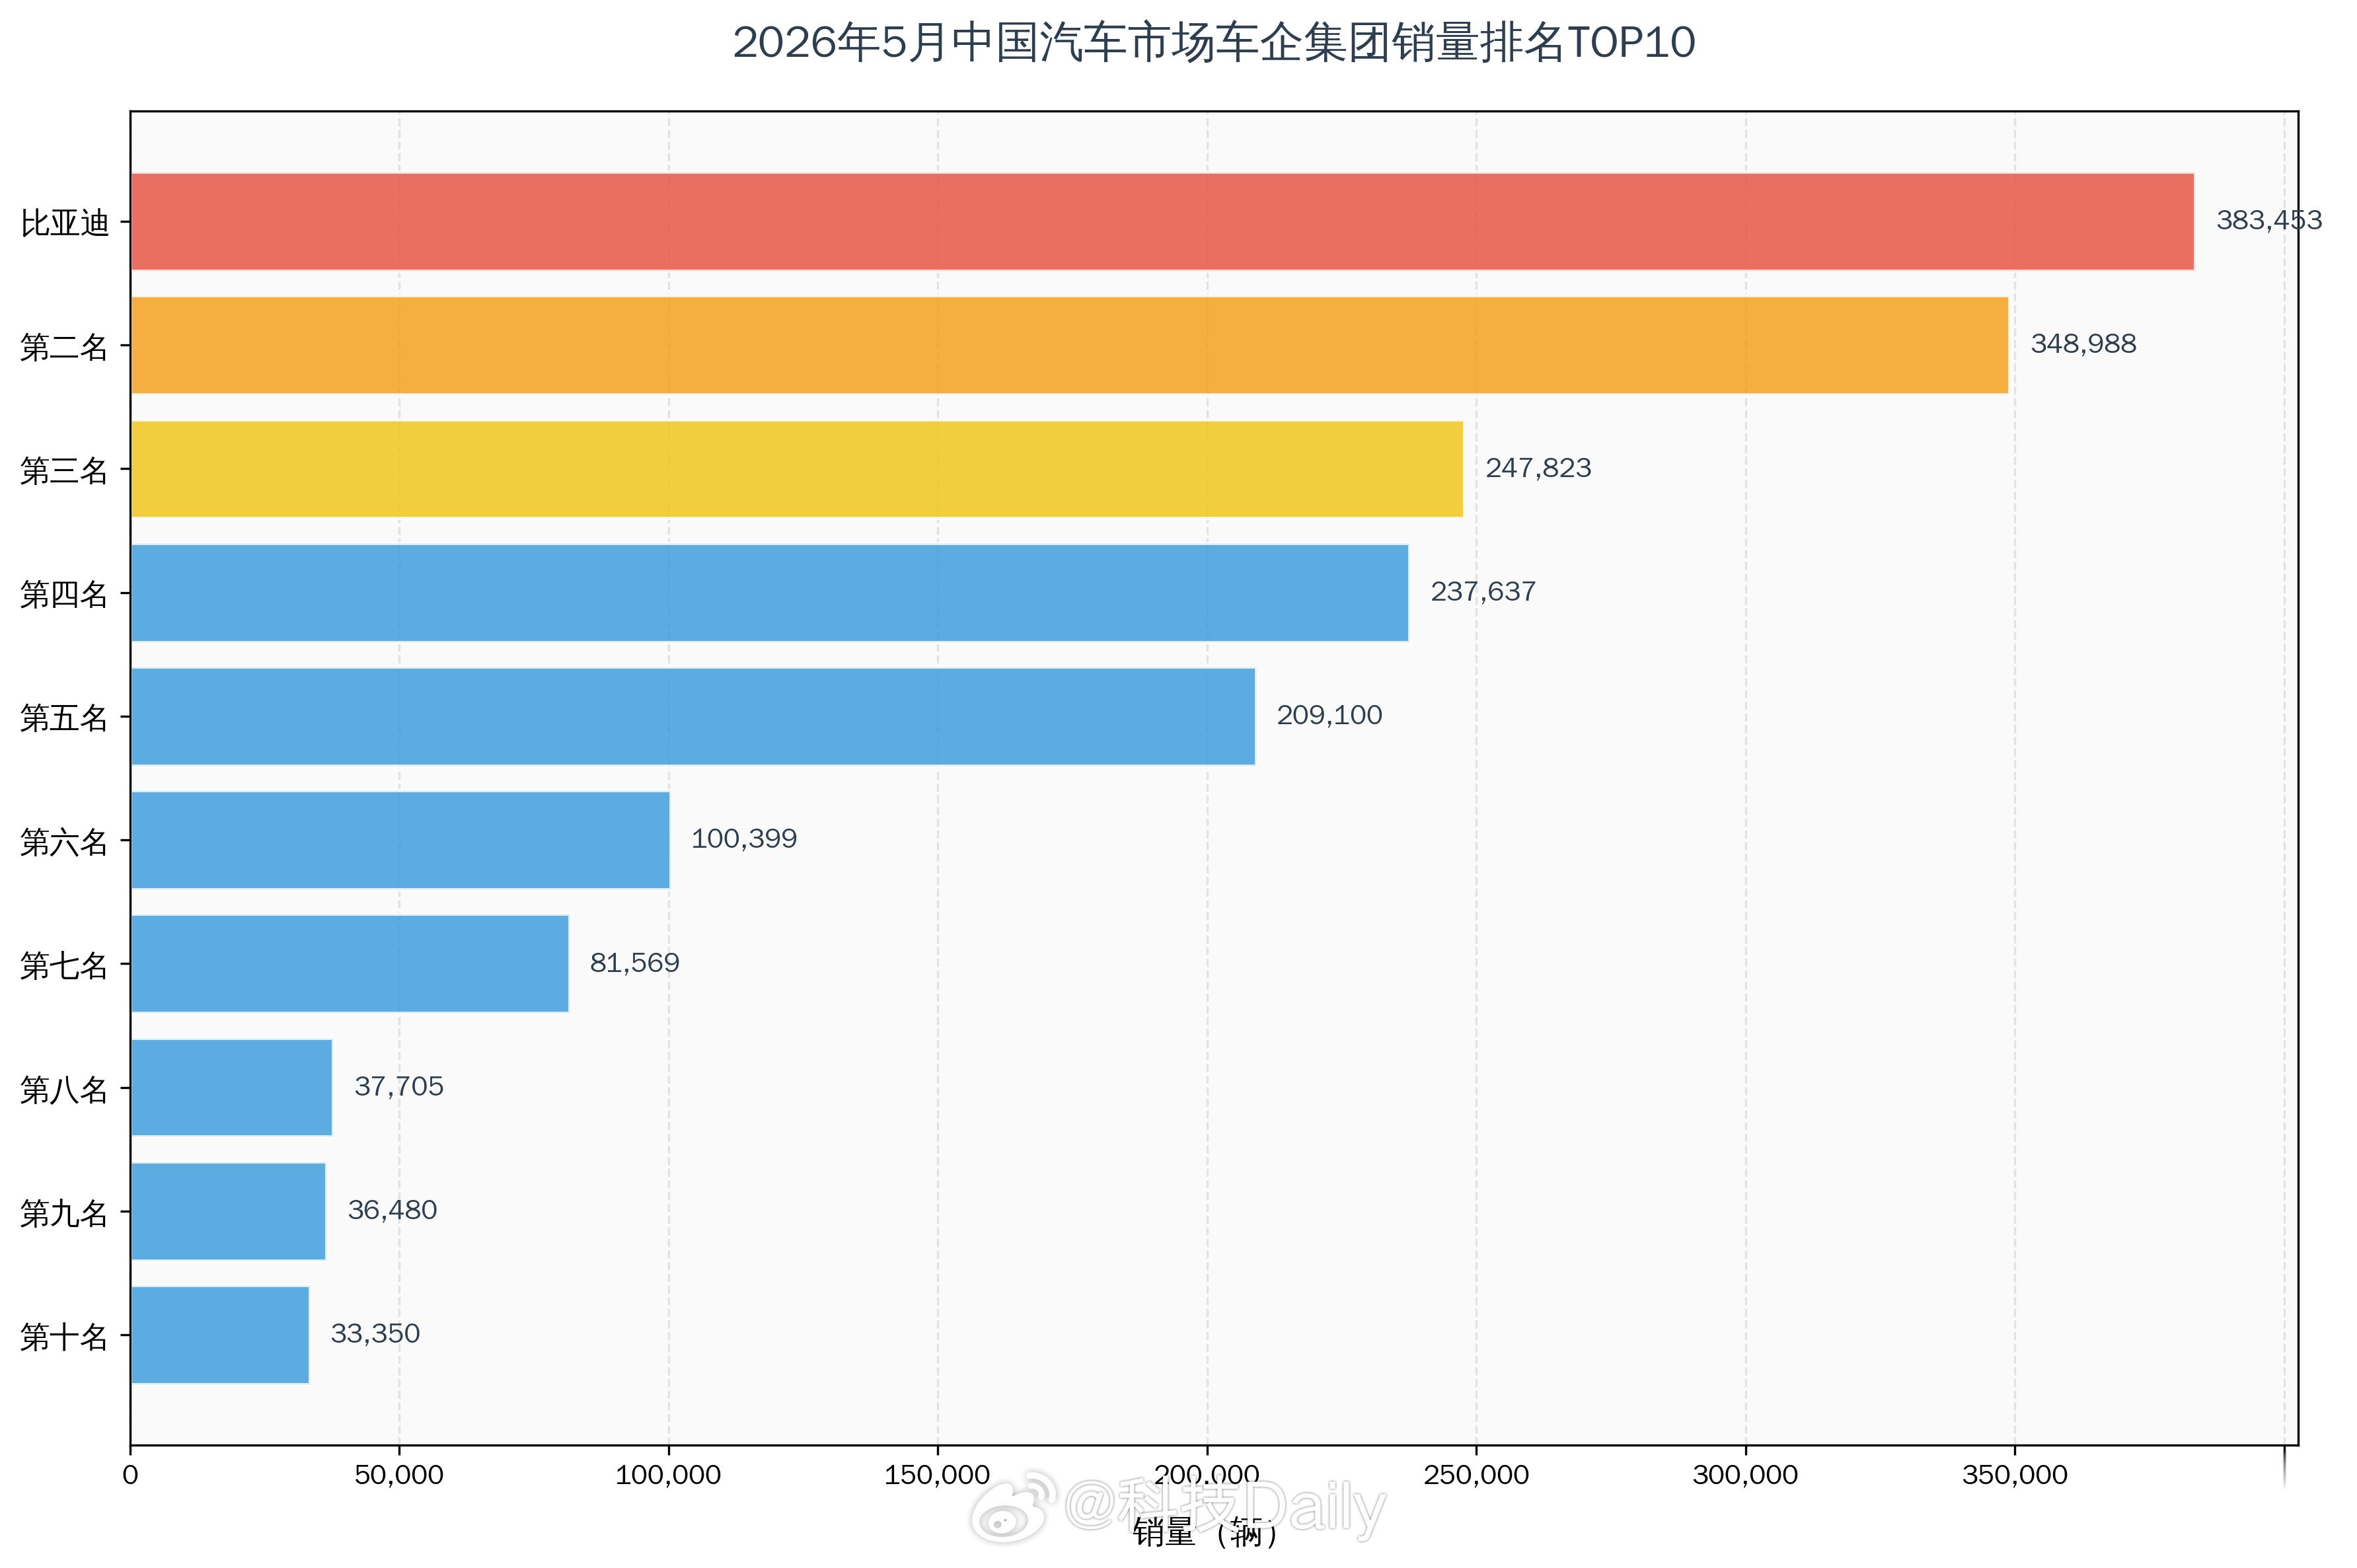
Task: Click the value label 37,705
Action: pyautogui.click(x=398, y=1086)
